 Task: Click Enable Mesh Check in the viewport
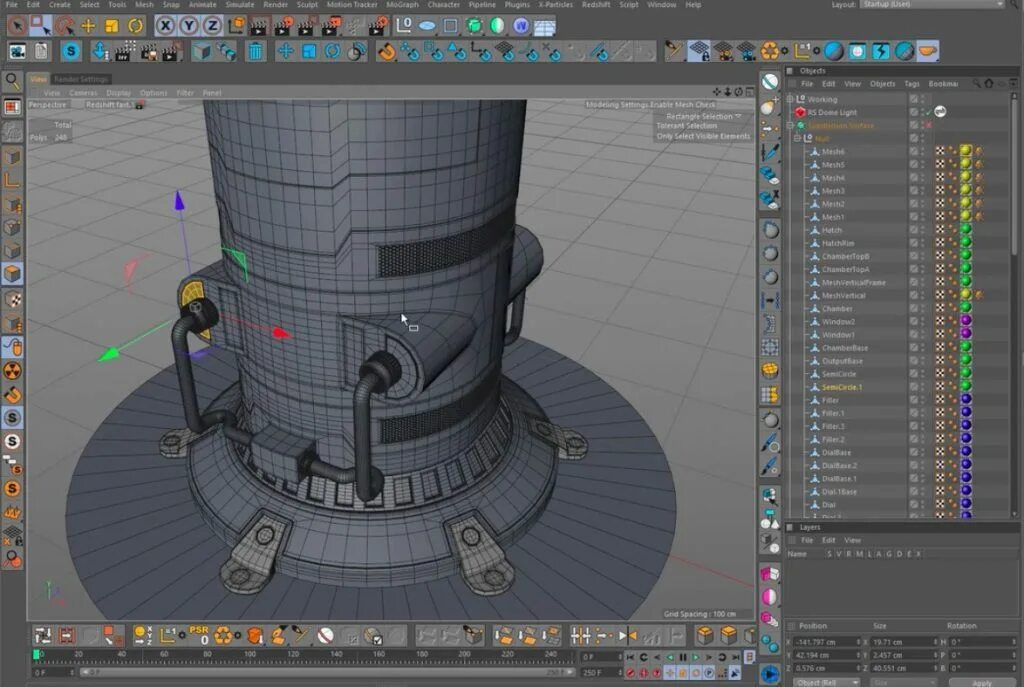[686, 104]
